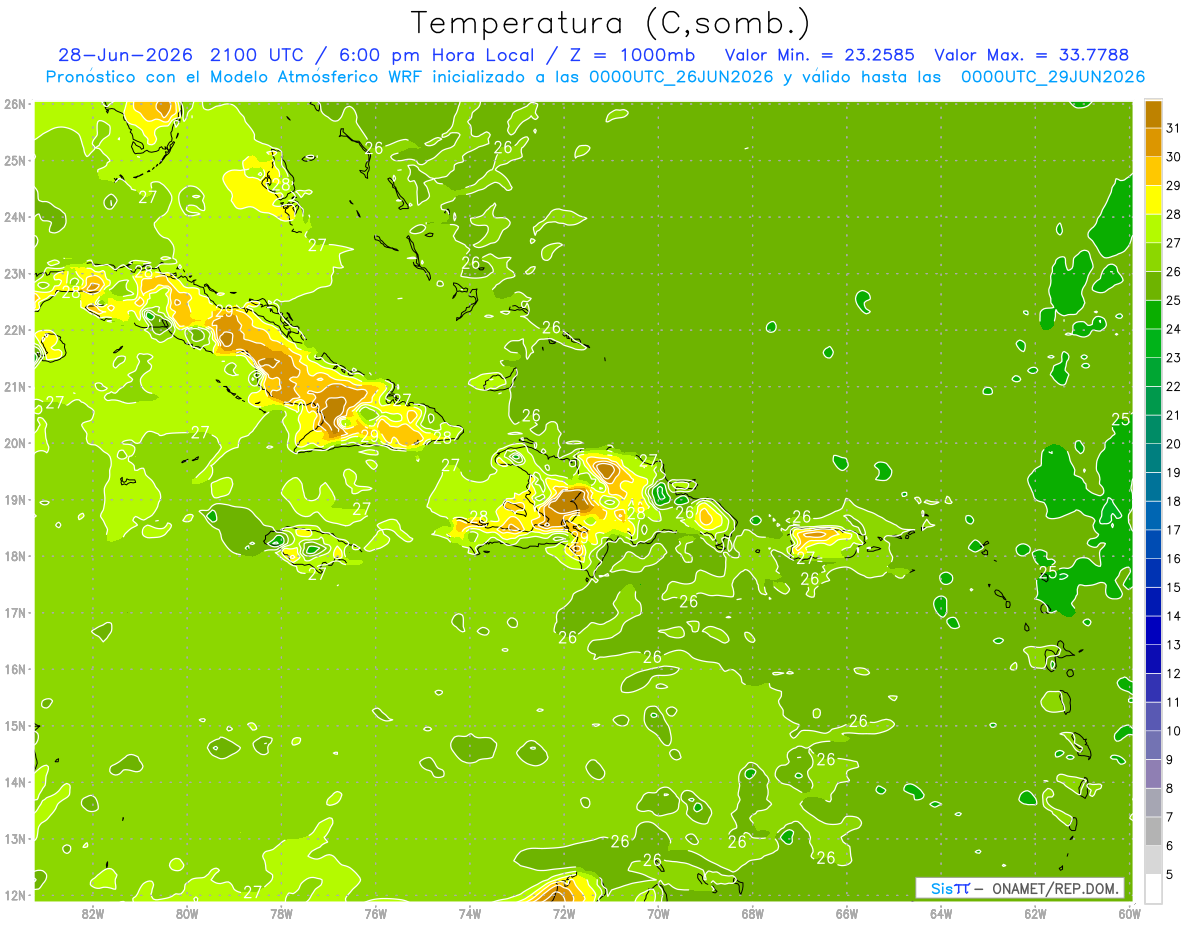Click the latitude axis label "13N"
The image size is (1200, 927).
tap(15, 838)
